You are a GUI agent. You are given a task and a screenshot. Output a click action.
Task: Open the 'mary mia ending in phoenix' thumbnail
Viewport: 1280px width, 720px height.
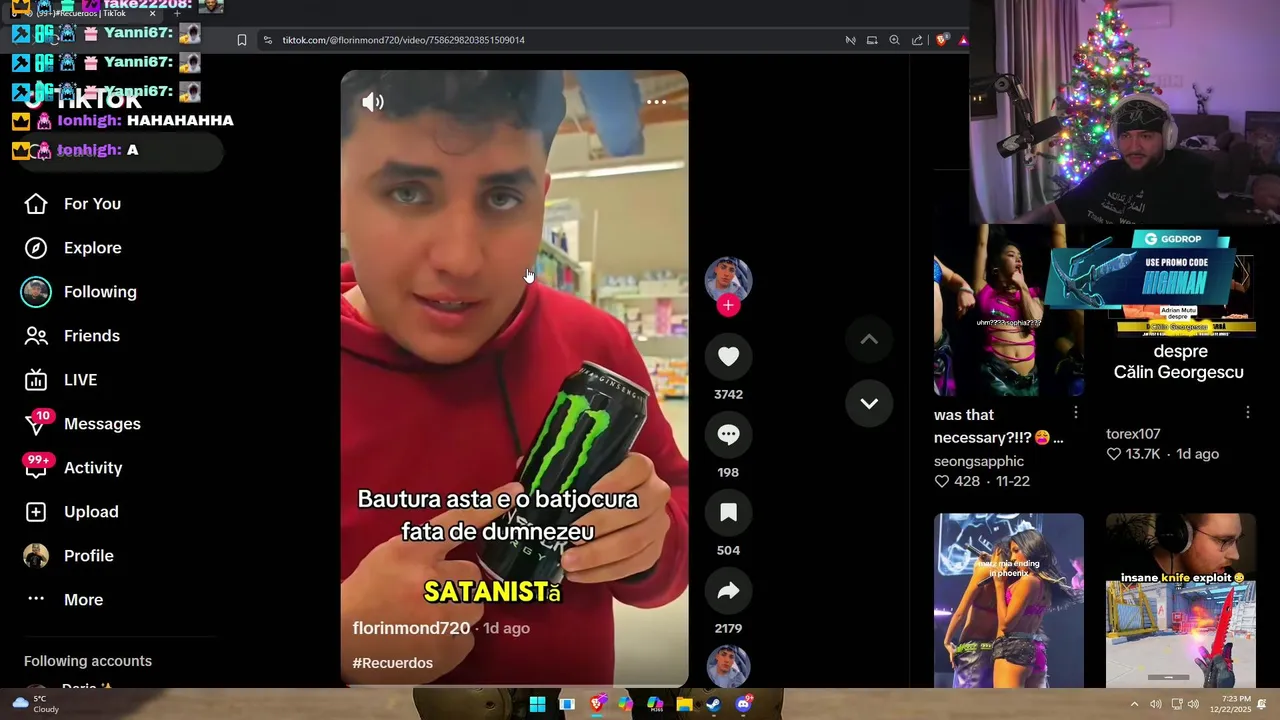[1008, 600]
